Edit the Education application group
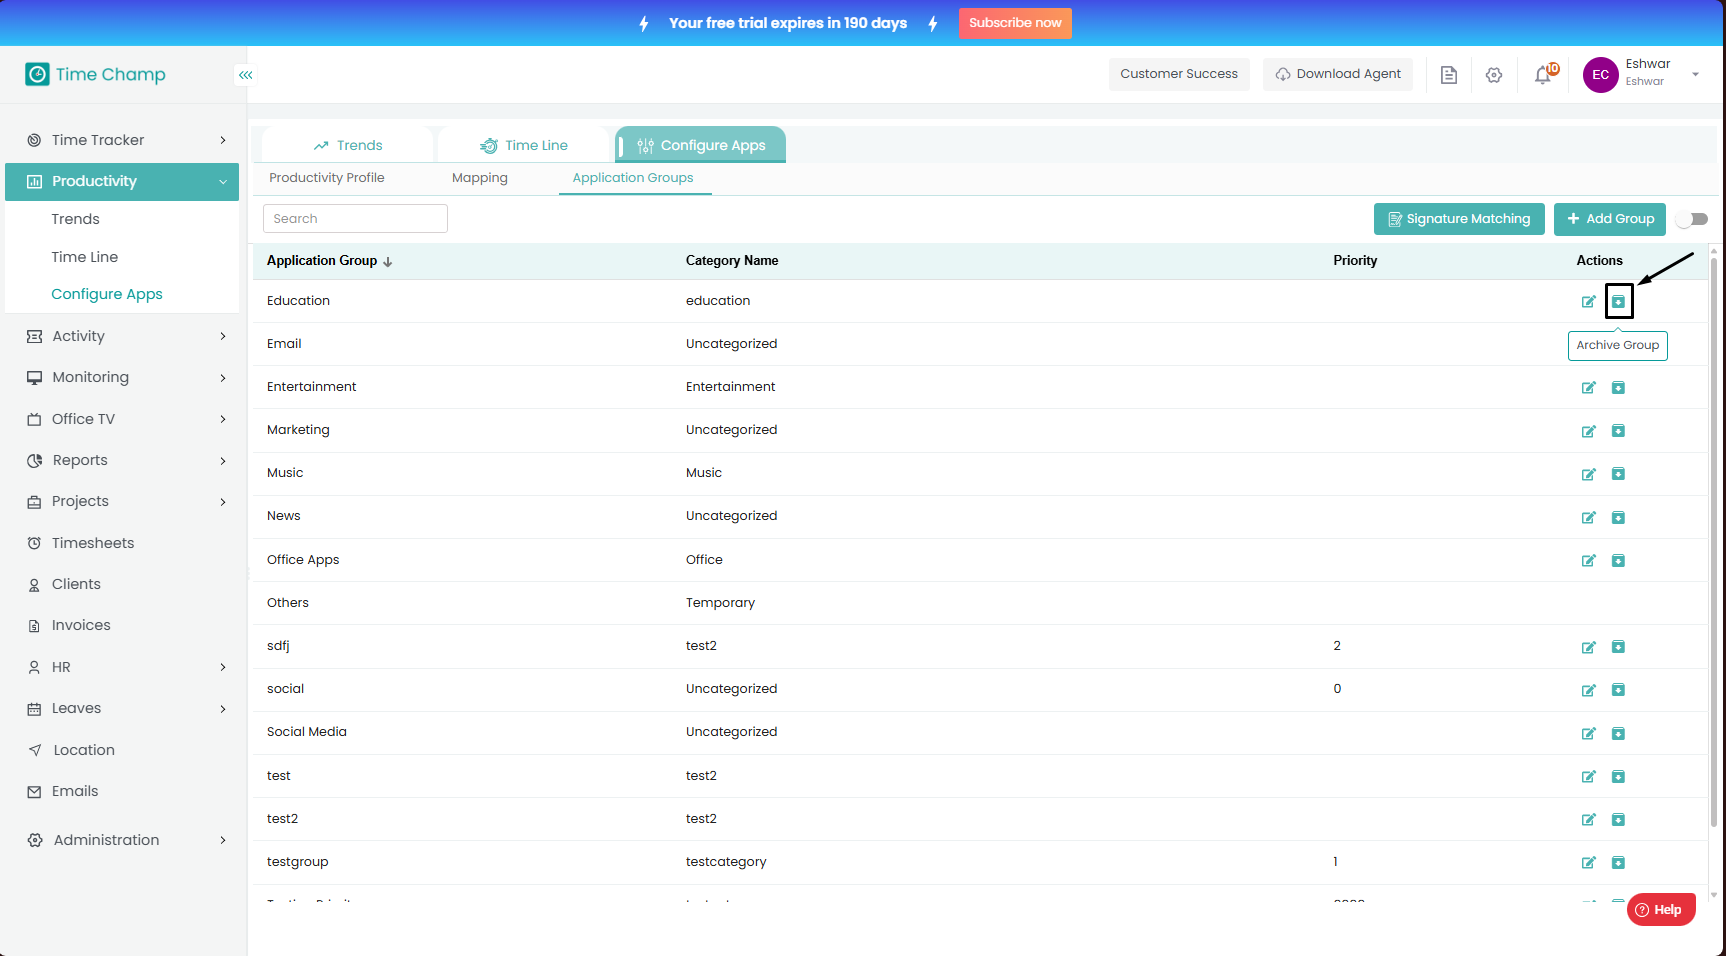Viewport: 1726px width, 956px height. pos(1588,302)
